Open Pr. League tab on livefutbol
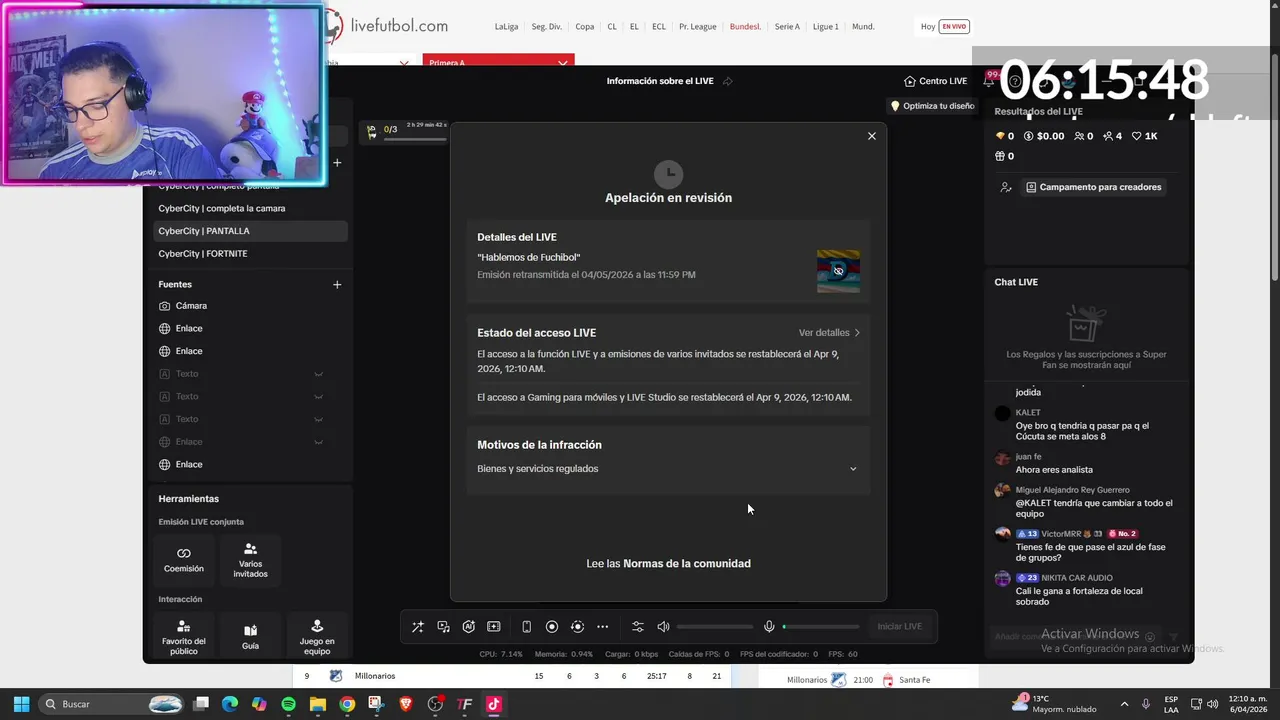The height and width of the screenshot is (720, 1280). [697, 27]
